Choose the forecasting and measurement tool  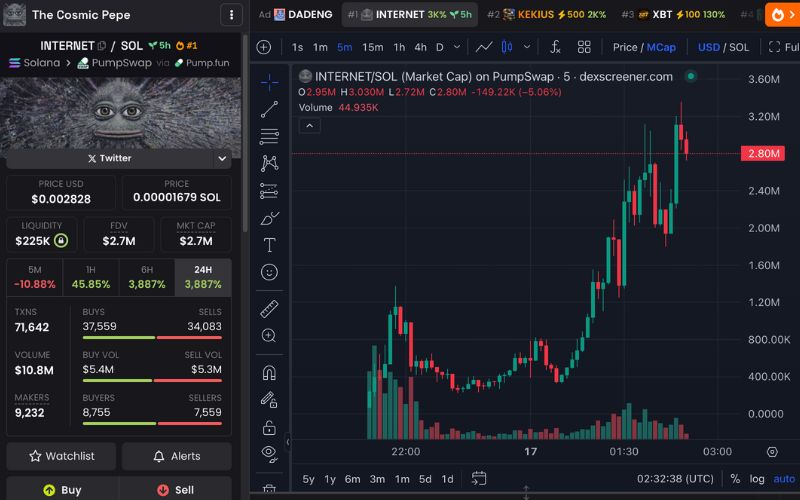[x=269, y=191]
